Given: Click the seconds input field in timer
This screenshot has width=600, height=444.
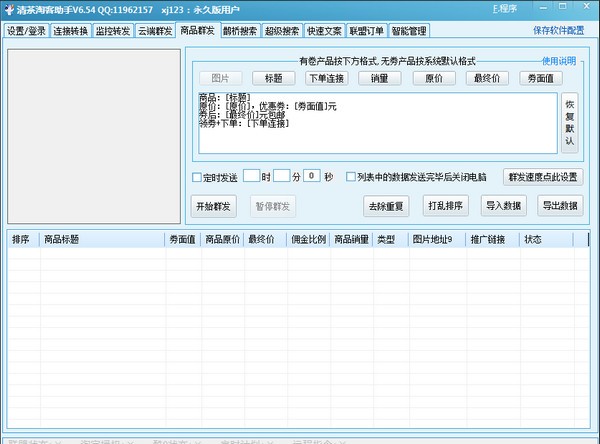Looking at the screenshot, I should [313, 177].
